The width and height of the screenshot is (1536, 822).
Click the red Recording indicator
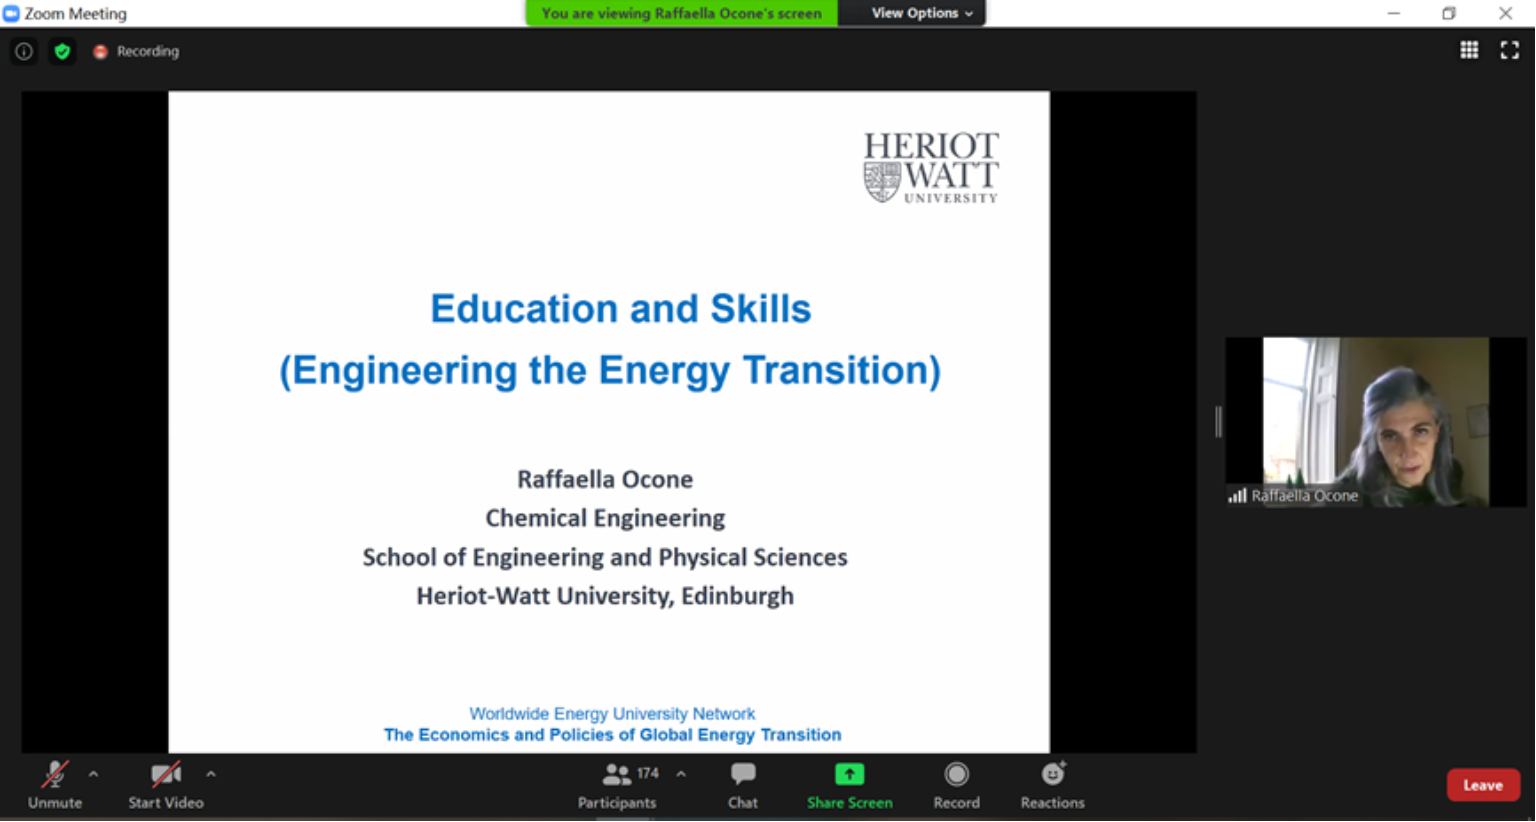(136, 51)
